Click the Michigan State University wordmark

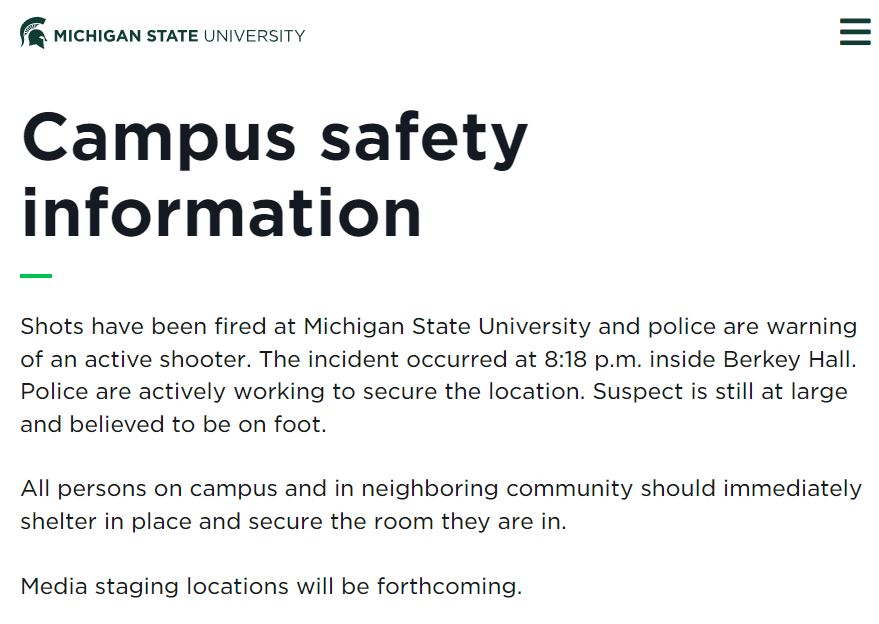[179, 36]
